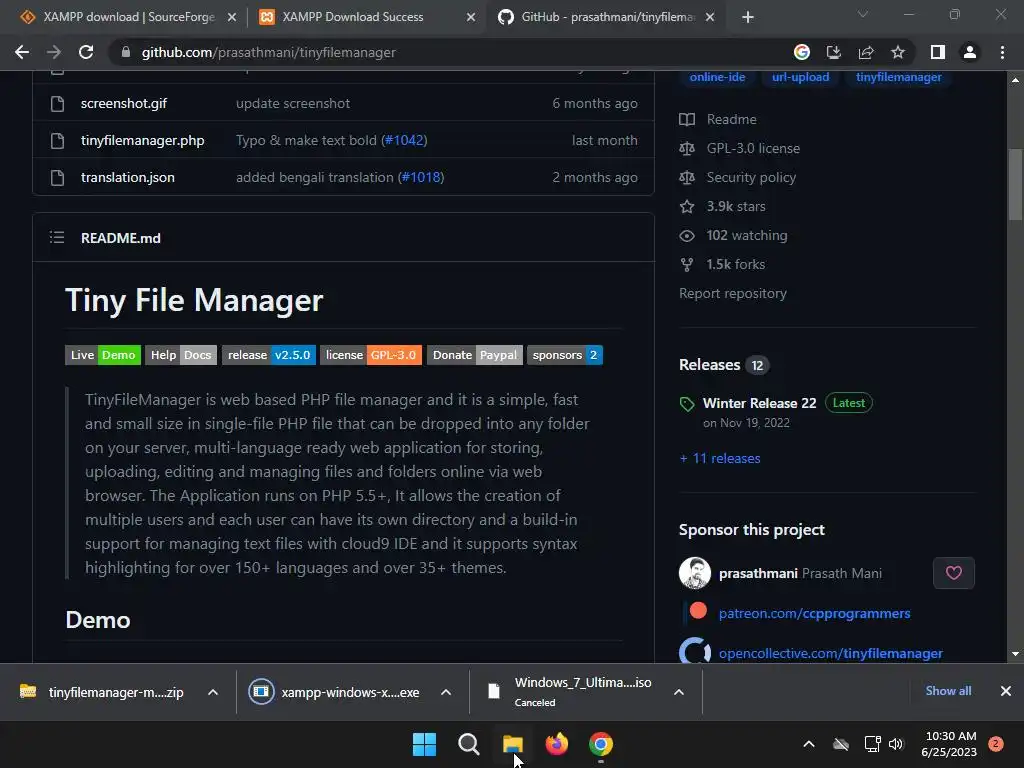View 3.9k stars link

click(736, 206)
